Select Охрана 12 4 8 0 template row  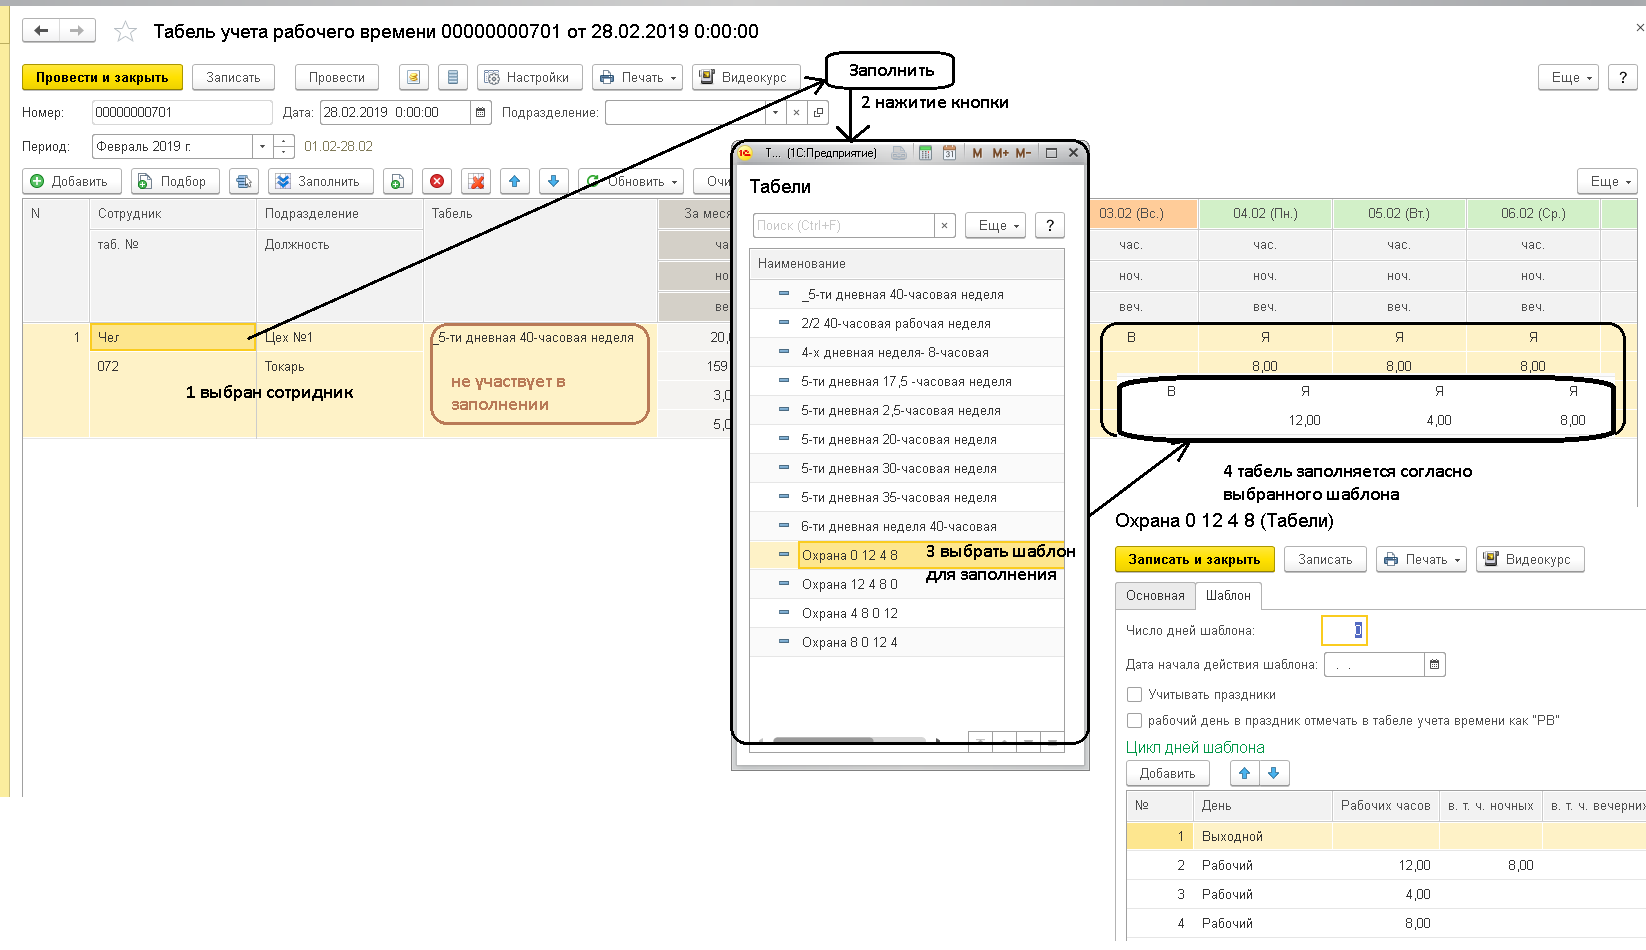point(849,584)
